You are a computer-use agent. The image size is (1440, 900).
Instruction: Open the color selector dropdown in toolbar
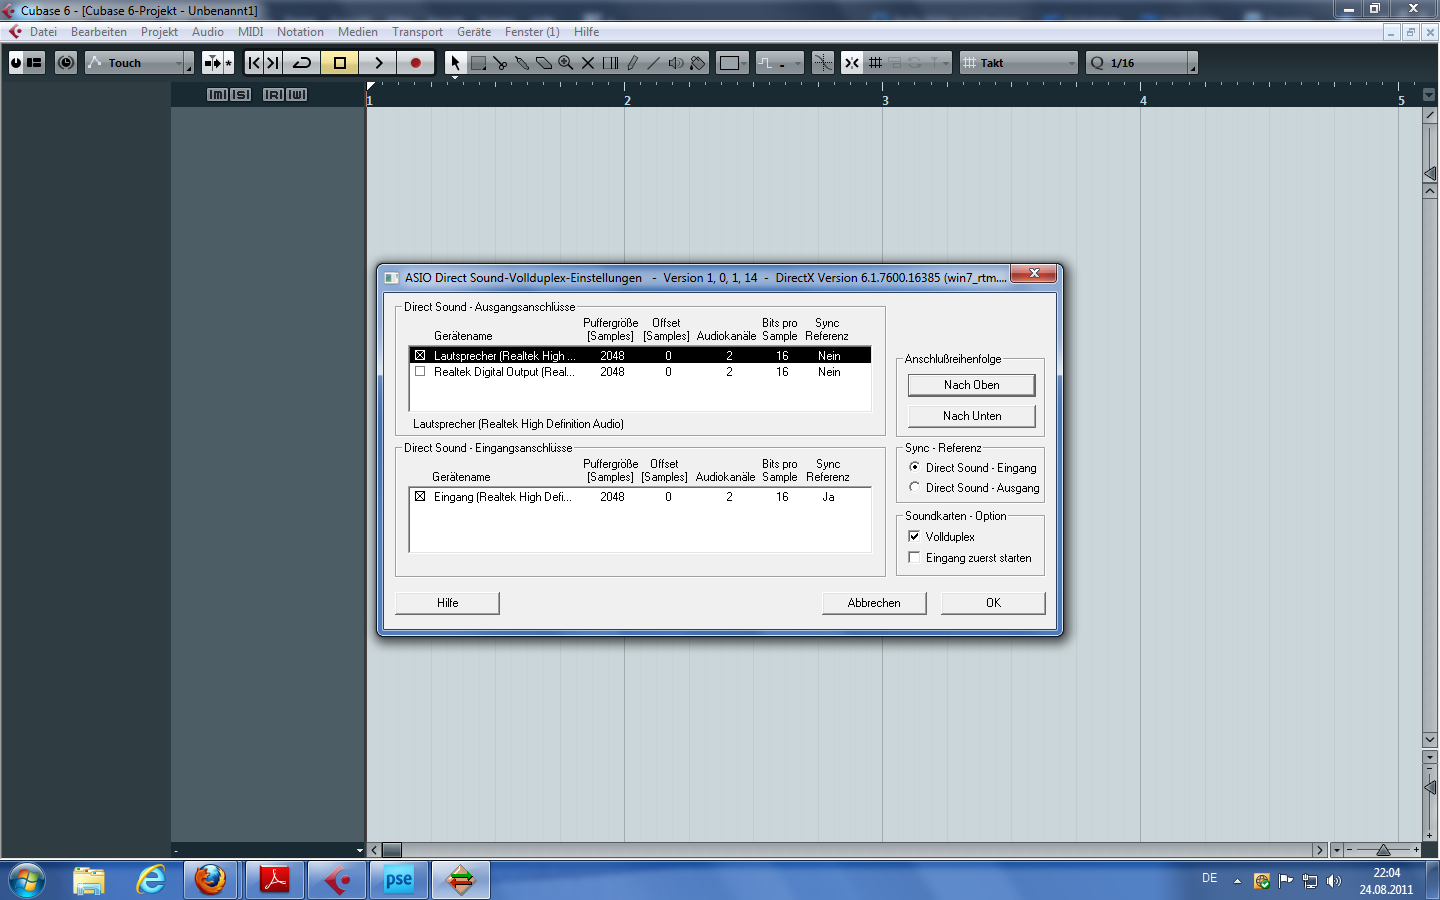733,63
